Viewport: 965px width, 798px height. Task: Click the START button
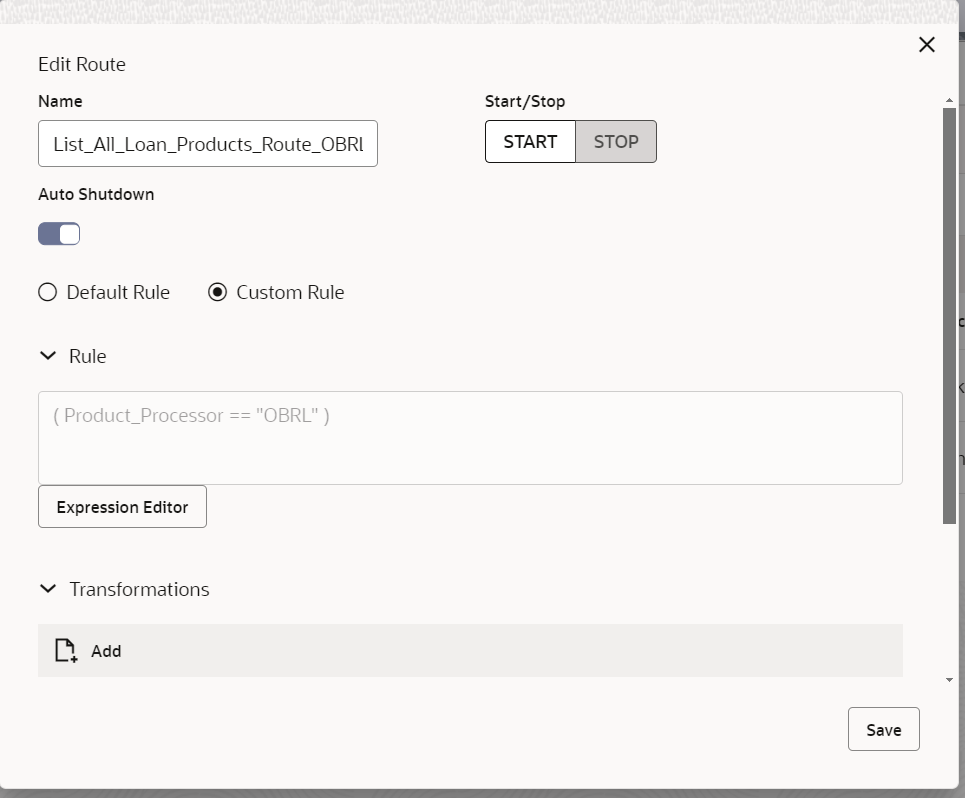pos(530,142)
